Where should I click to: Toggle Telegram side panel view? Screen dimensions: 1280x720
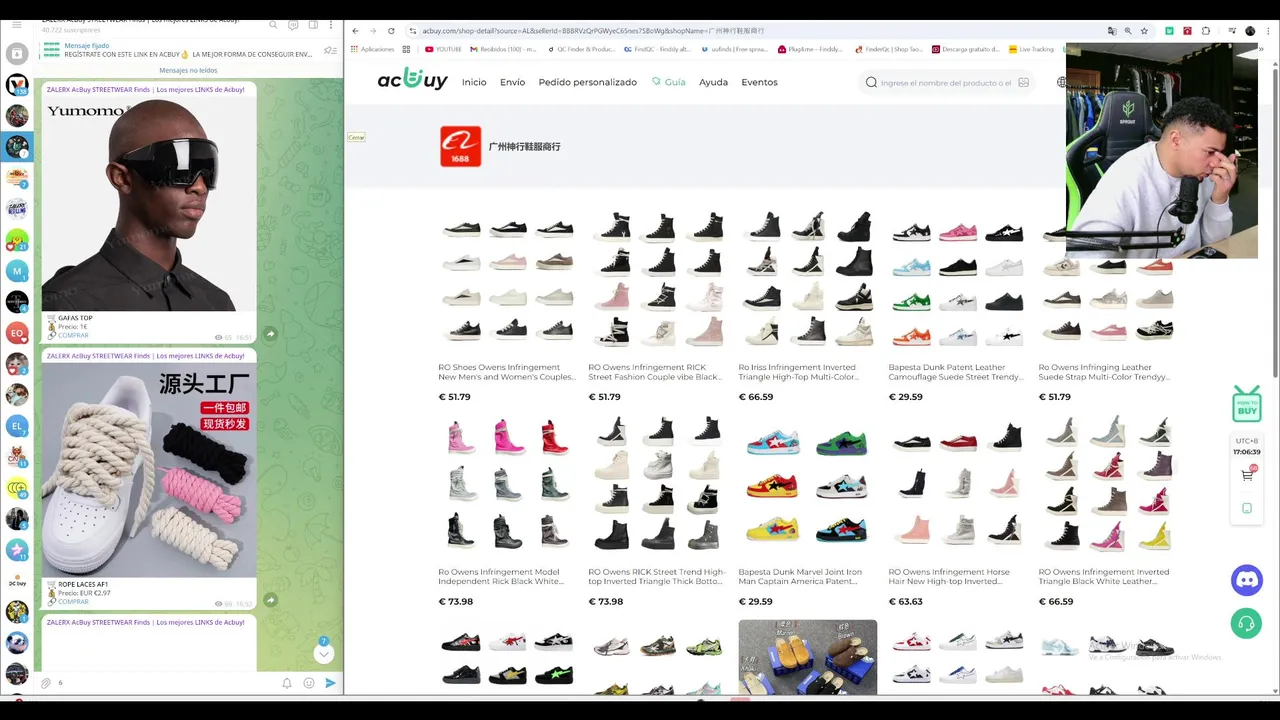click(x=313, y=25)
